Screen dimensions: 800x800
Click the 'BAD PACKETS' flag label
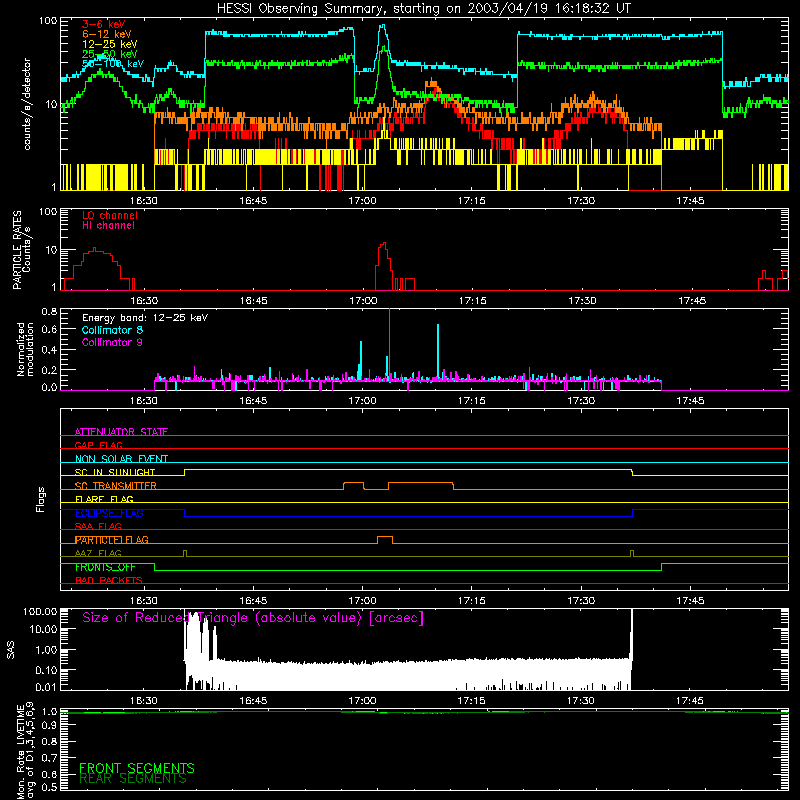click(x=109, y=580)
